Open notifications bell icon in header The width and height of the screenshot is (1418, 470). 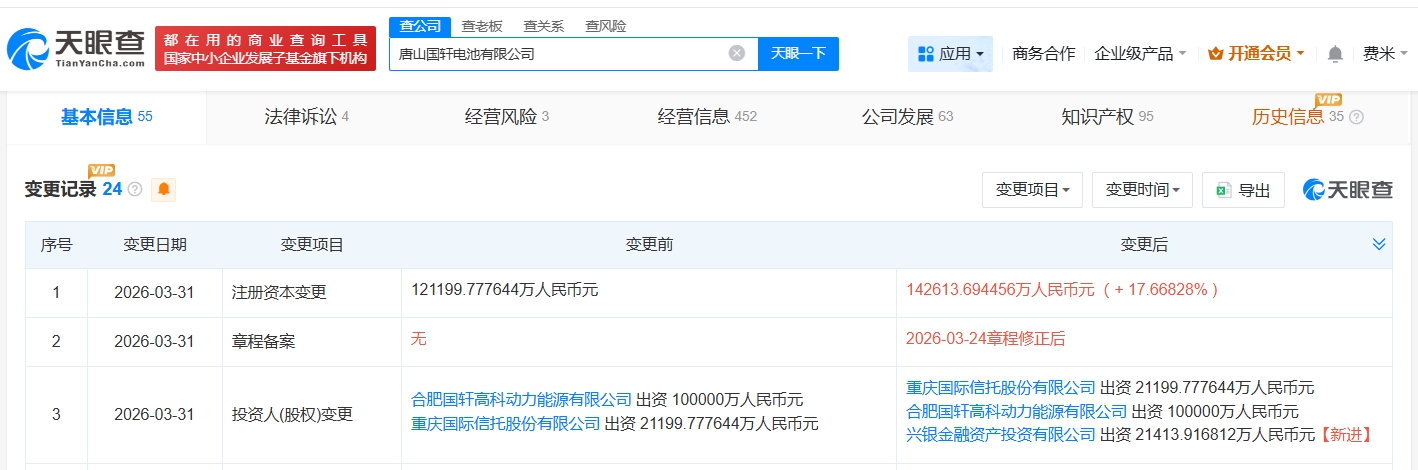pos(1335,54)
